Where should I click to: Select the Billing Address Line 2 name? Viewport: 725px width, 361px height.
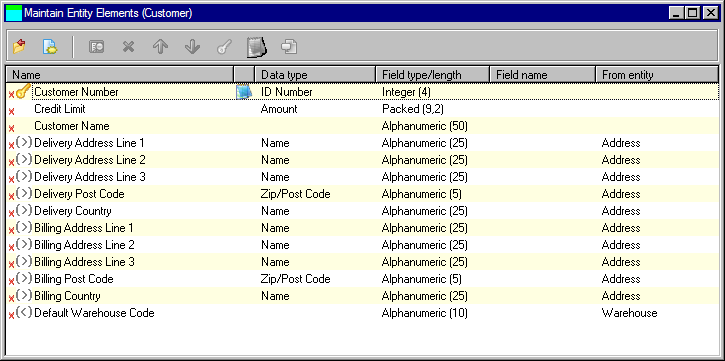(x=84, y=245)
